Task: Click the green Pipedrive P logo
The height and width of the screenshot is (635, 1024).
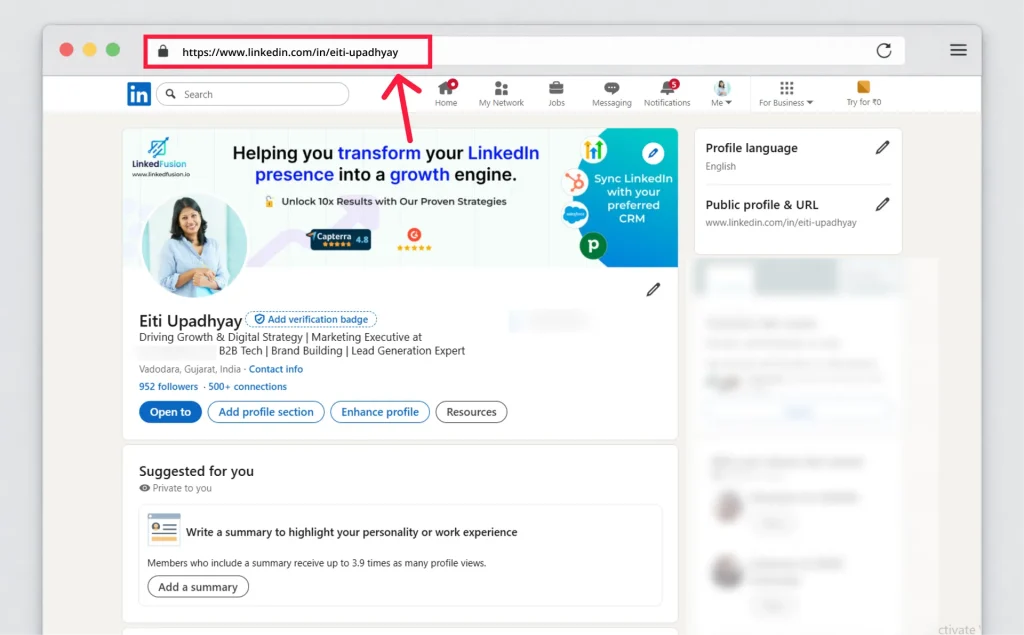Action: point(593,246)
